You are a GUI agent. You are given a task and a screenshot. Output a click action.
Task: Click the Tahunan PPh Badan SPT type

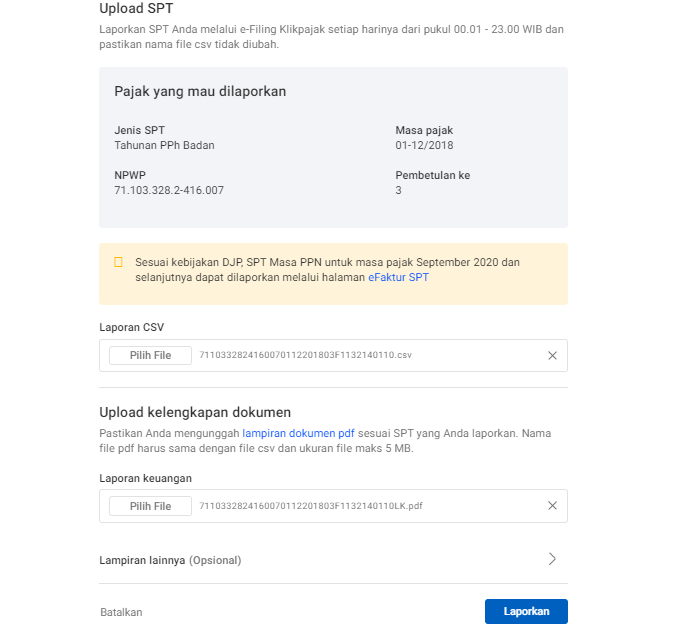click(164, 145)
